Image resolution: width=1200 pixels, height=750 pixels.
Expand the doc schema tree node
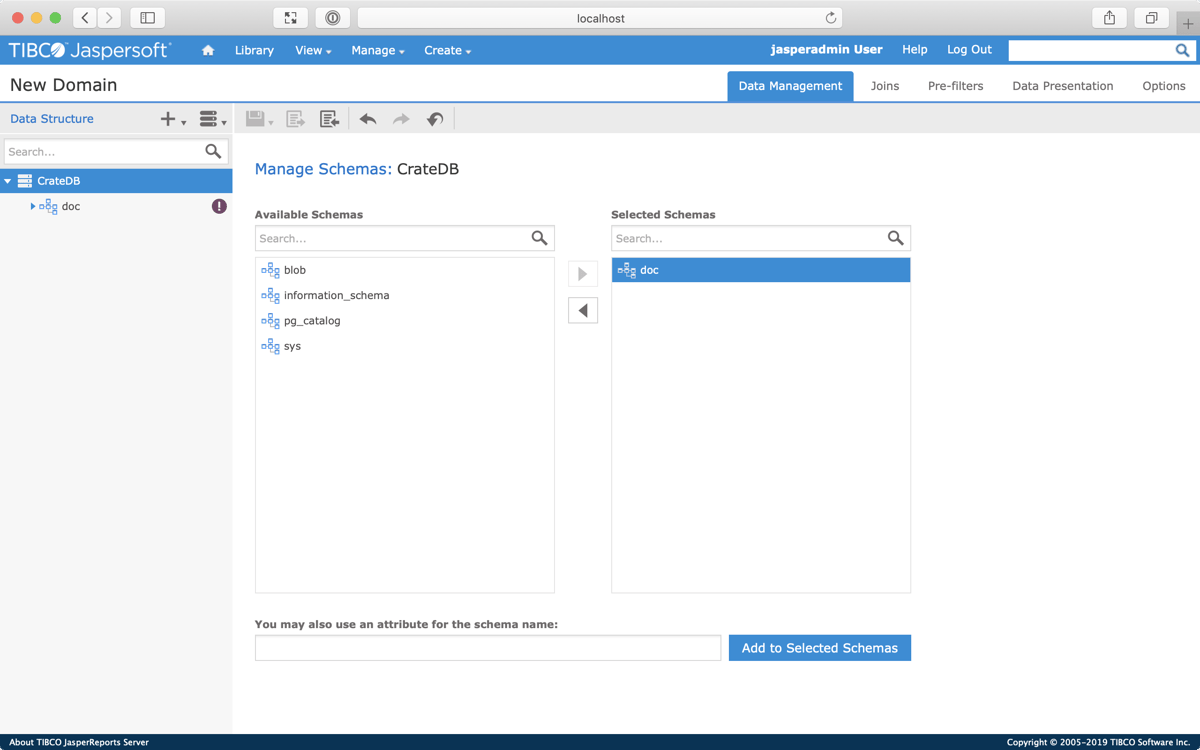coord(32,206)
